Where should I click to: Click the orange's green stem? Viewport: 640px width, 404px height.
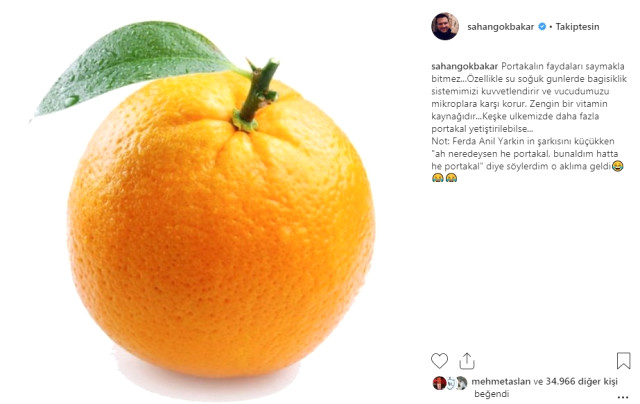[x=256, y=95]
